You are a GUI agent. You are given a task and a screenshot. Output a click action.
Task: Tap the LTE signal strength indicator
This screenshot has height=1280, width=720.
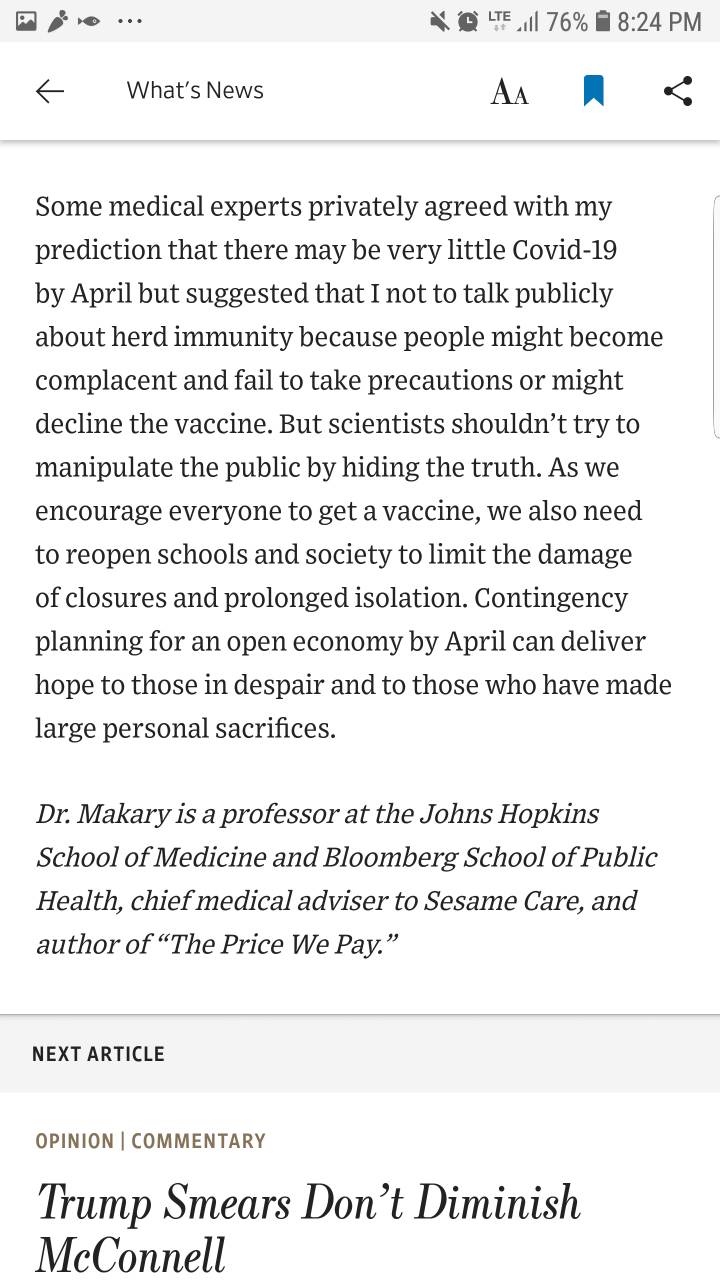point(513,21)
